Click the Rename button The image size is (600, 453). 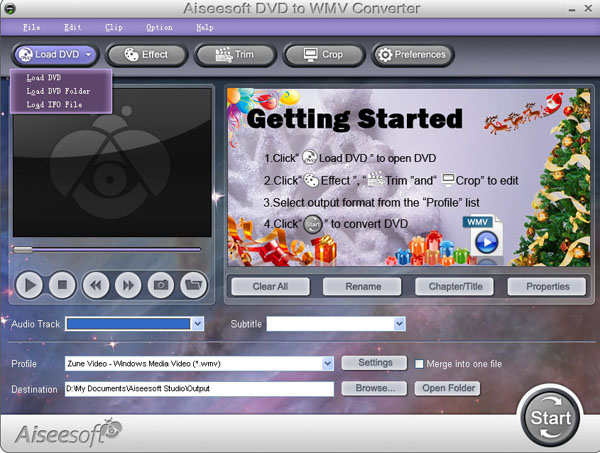(x=363, y=287)
